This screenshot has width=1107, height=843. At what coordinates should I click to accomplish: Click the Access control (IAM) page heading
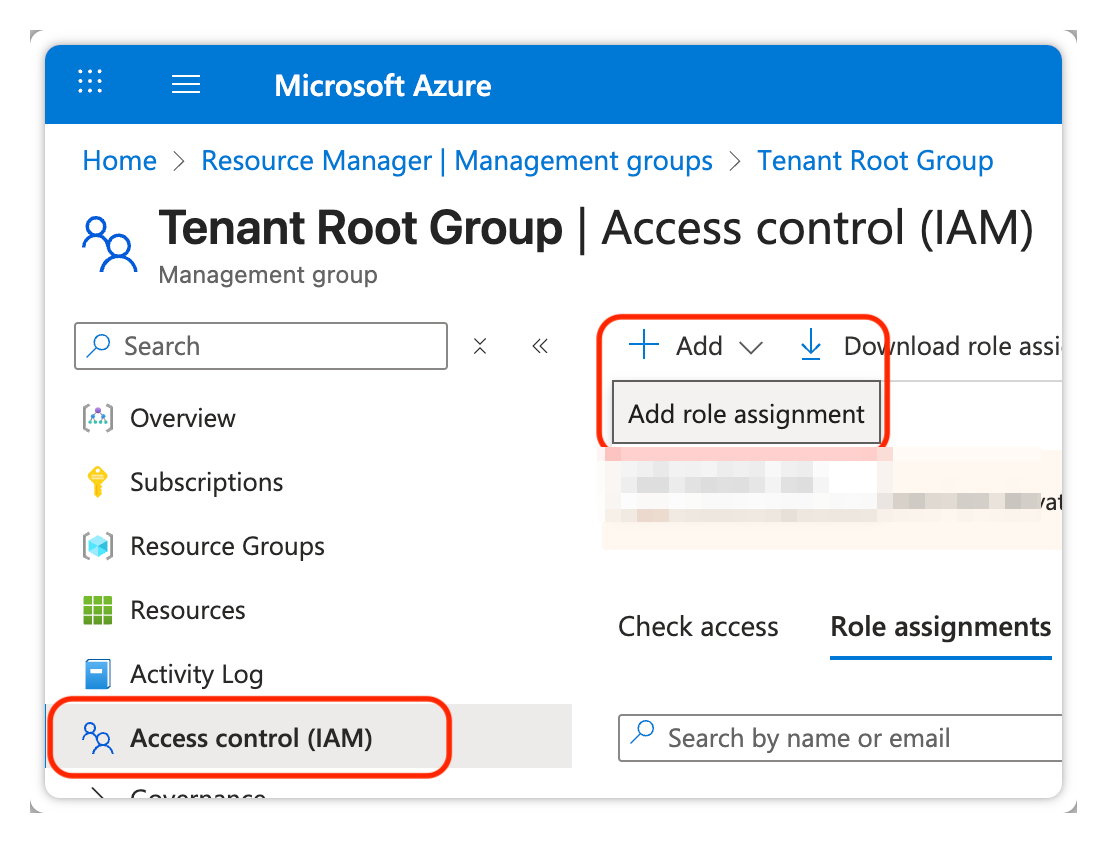(x=817, y=228)
